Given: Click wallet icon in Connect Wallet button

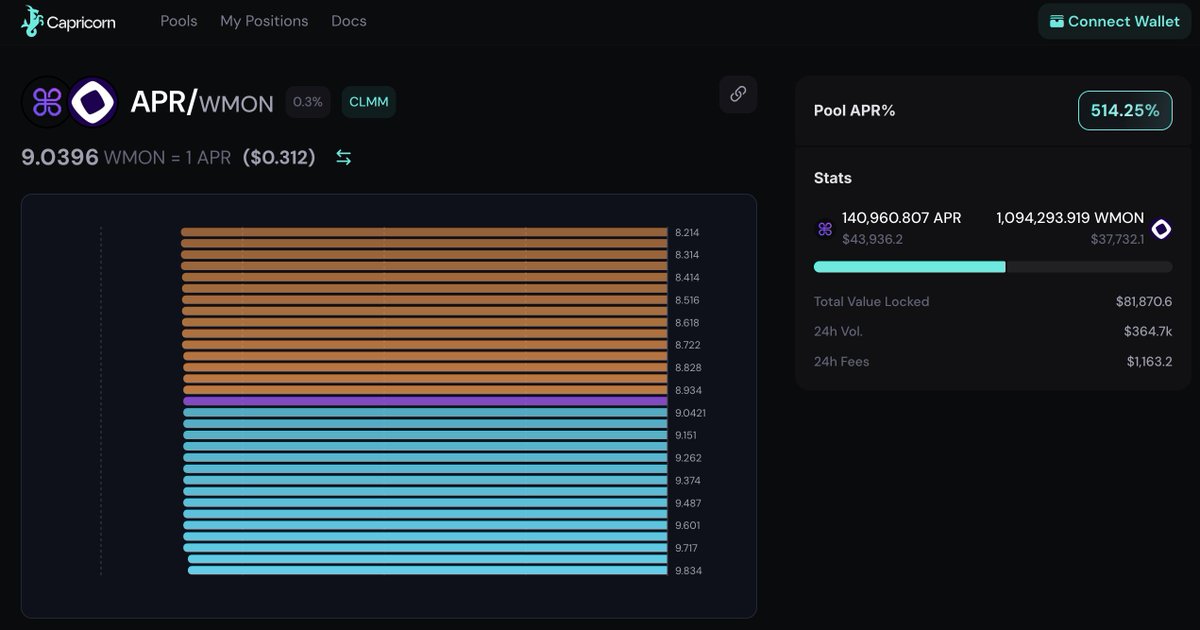Looking at the screenshot, I should (x=1056, y=21).
